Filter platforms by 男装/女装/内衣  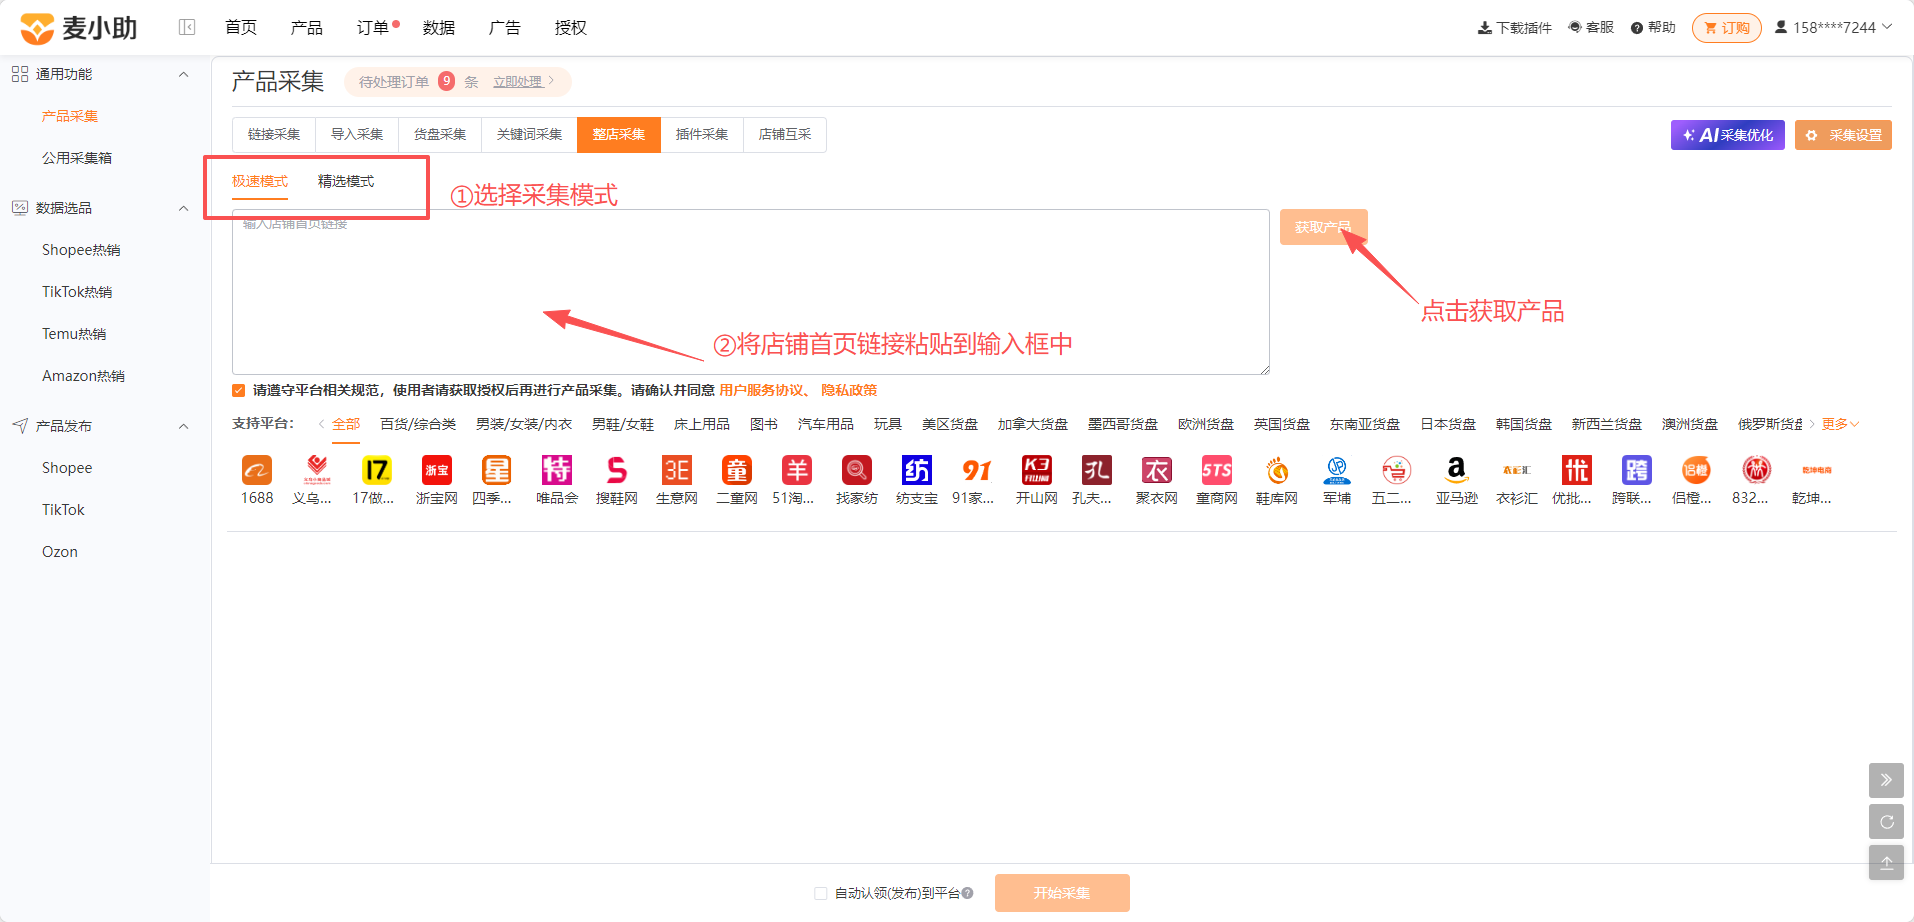(524, 424)
